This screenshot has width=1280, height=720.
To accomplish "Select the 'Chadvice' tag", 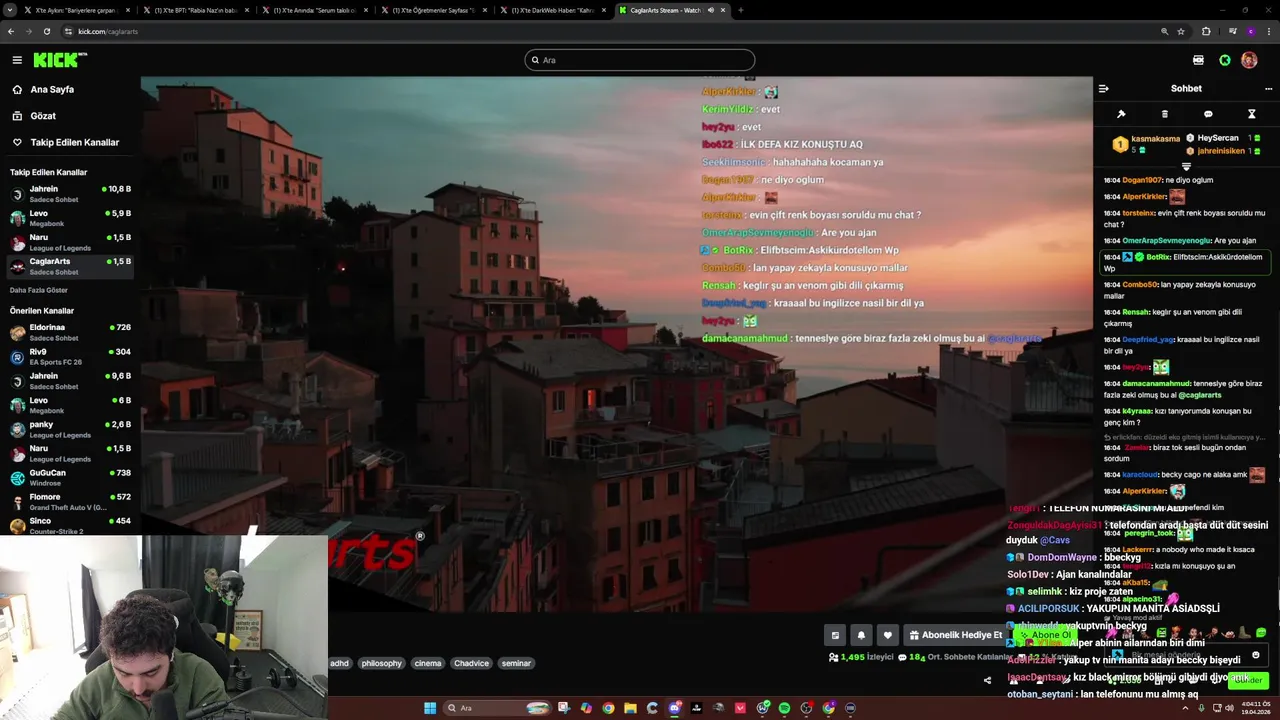I will click(x=471, y=663).
